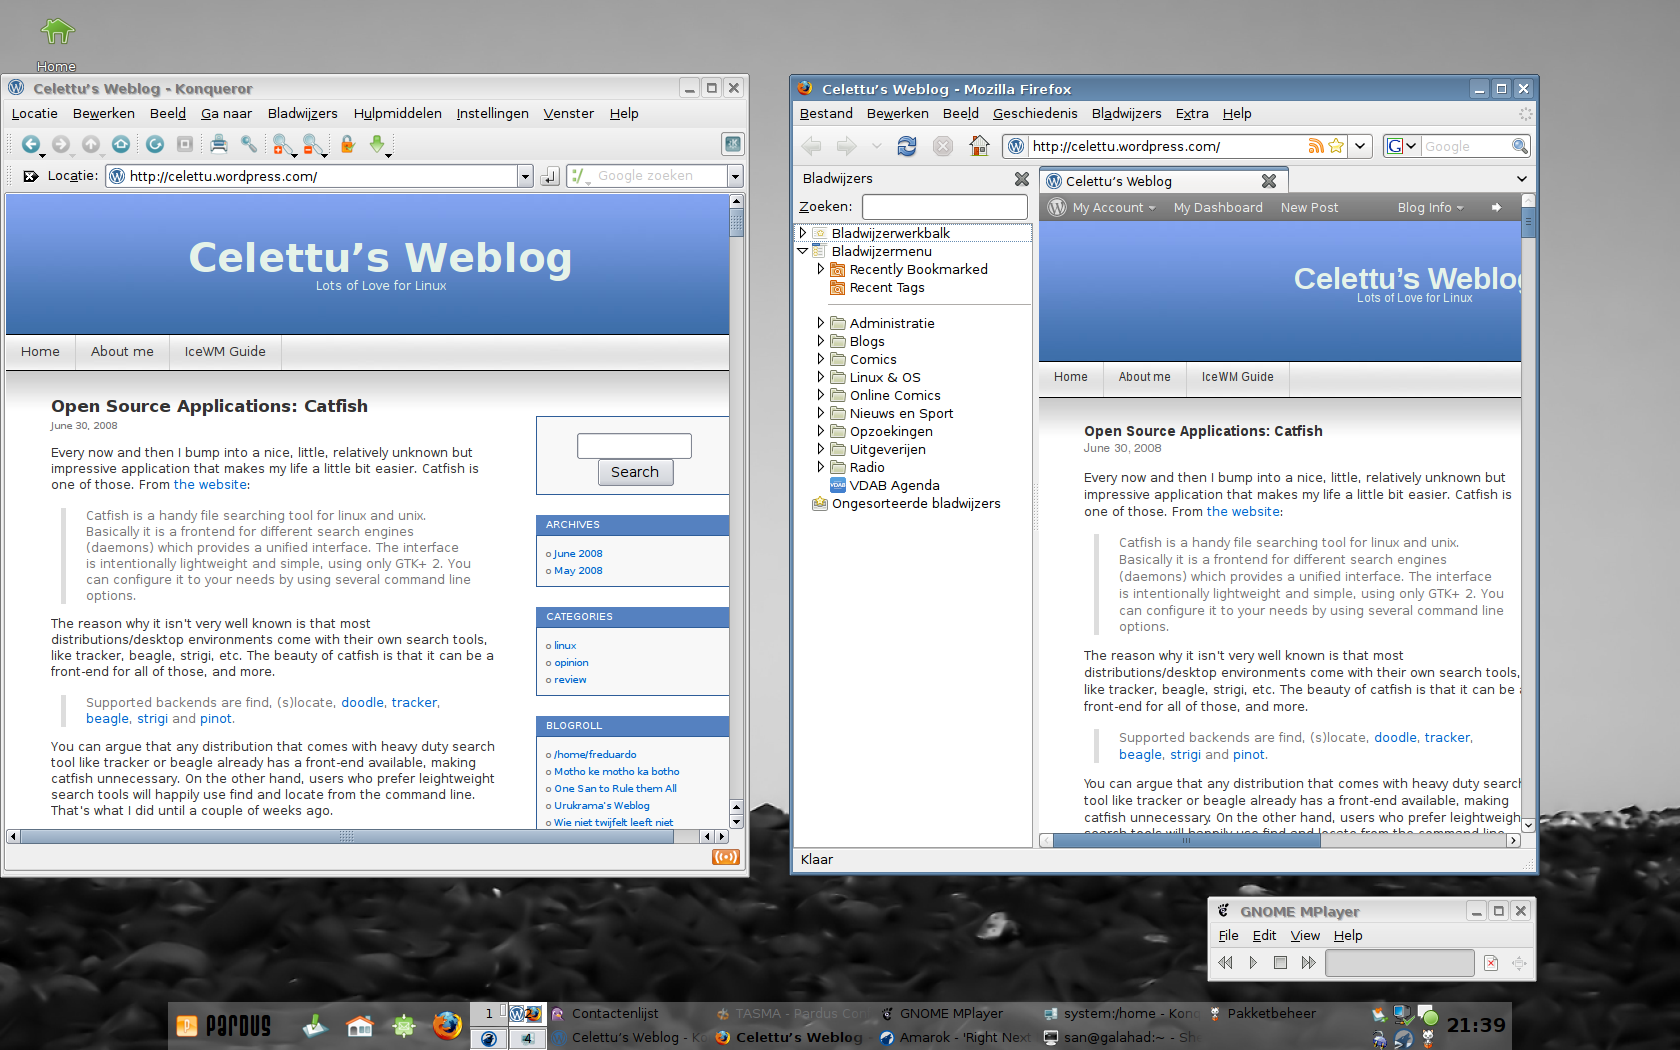Open Hulpmiddelen menu in Konqueror

397,113
